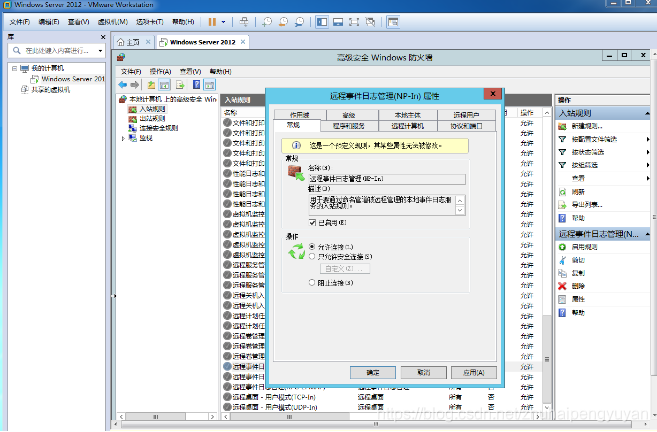This screenshot has width=657, height=432.
Task: Click the up one level folder icon
Action: (151, 85)
